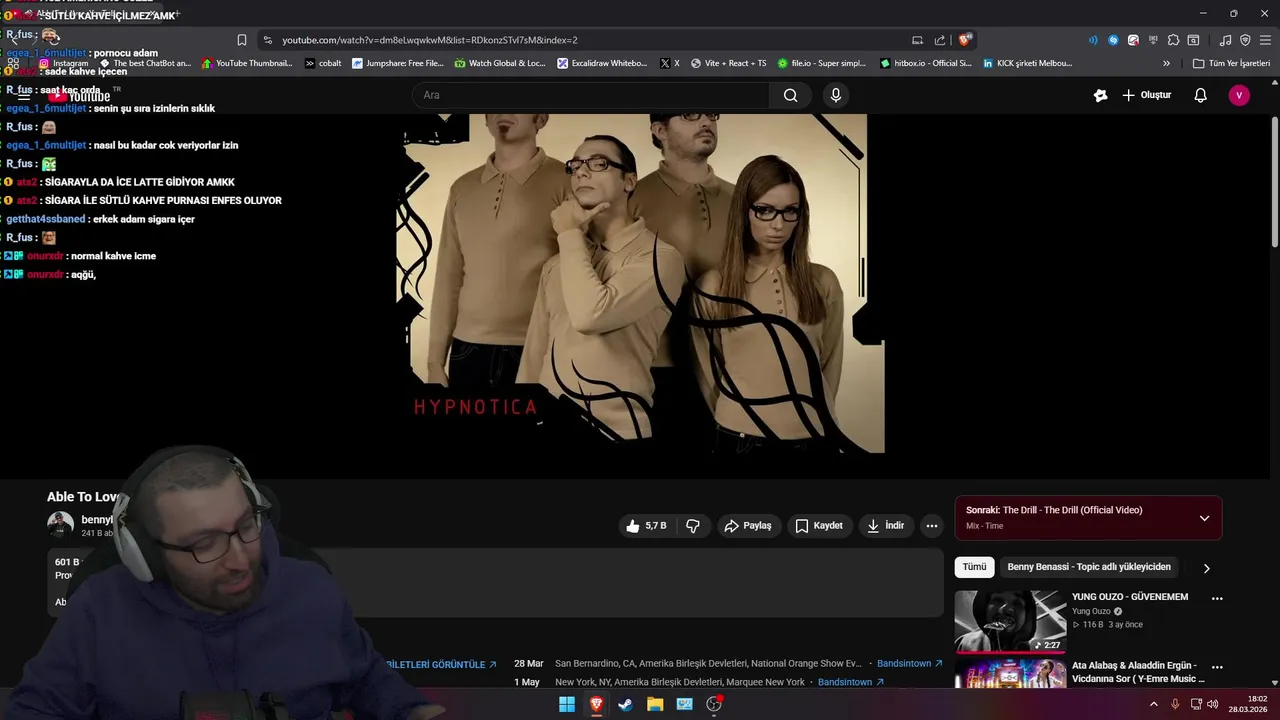Open the YouTube Thumbnail bookmark
This screenshot has width=1280, height=720.
(247, 63)
